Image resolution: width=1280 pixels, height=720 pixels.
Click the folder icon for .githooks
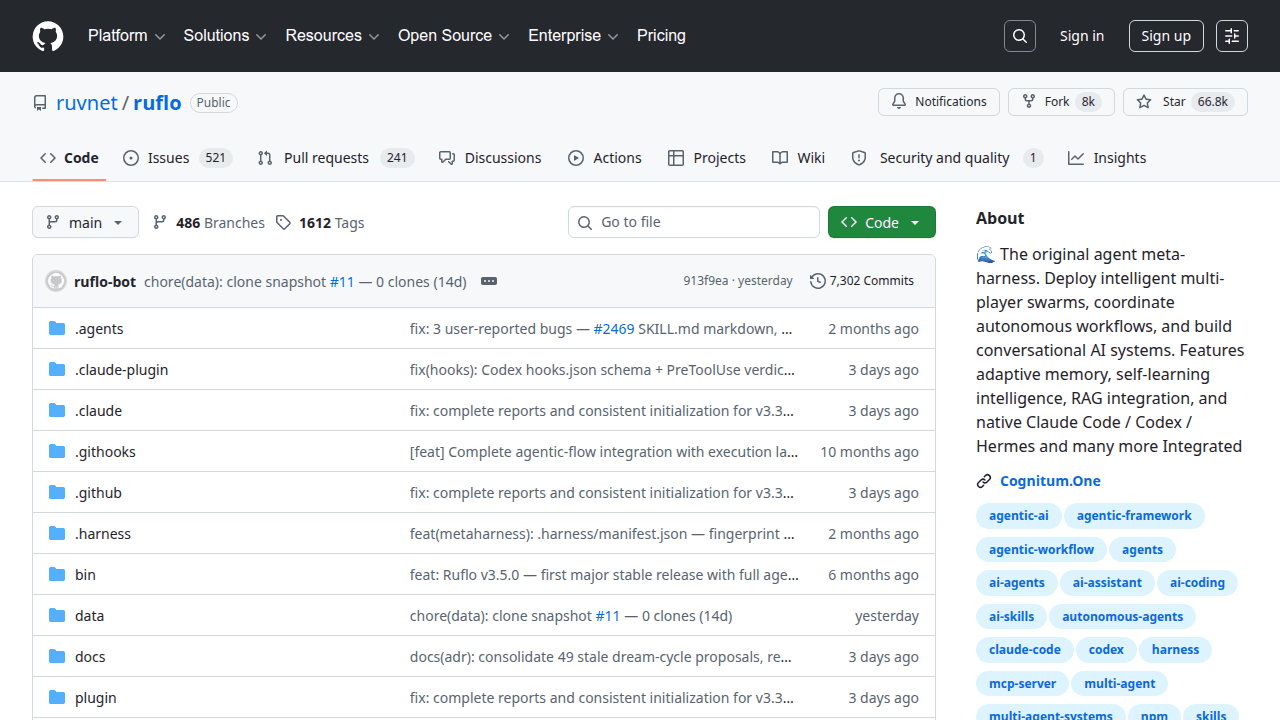click(x=57, y=451)
